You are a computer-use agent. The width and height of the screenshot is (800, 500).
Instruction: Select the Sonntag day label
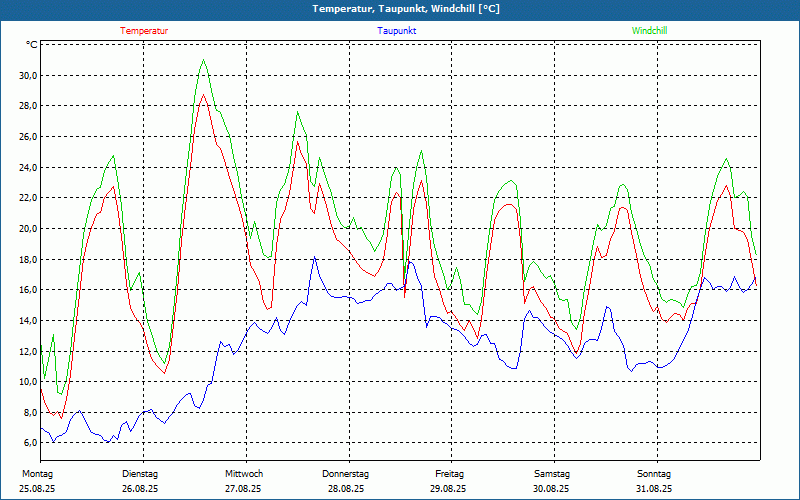654,473
